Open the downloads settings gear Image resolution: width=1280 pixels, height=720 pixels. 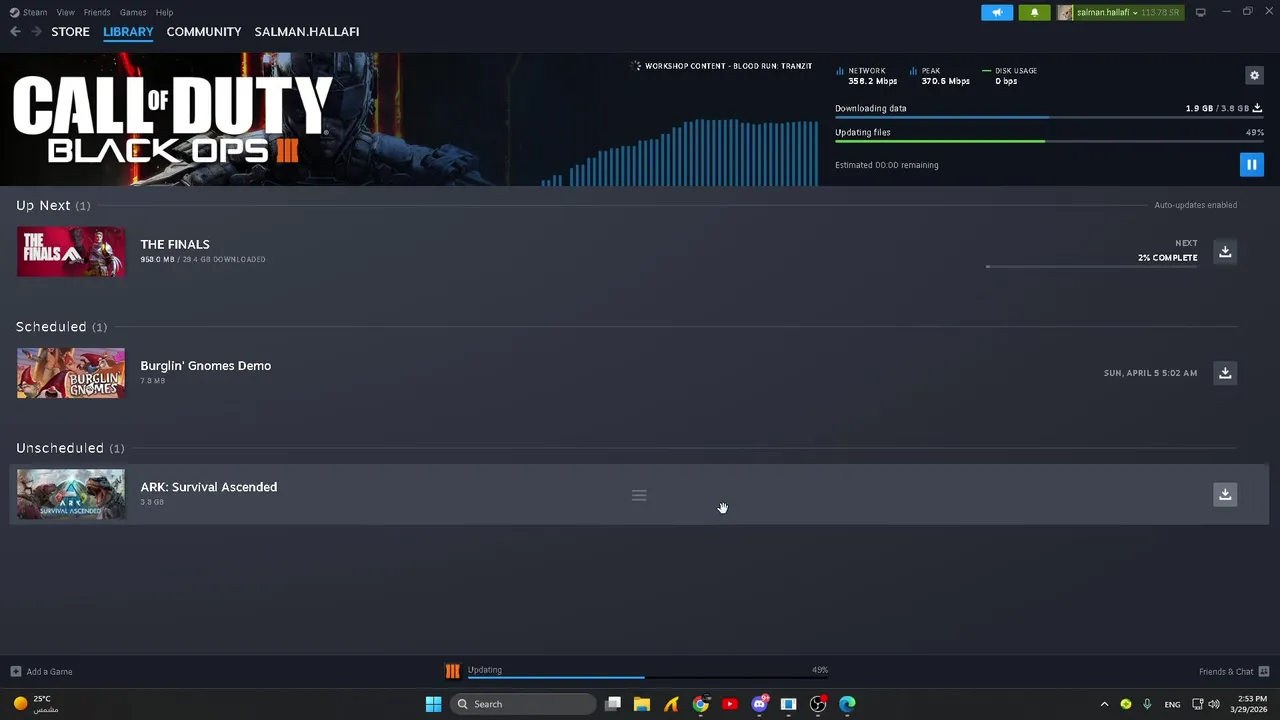click(1254, 75)
